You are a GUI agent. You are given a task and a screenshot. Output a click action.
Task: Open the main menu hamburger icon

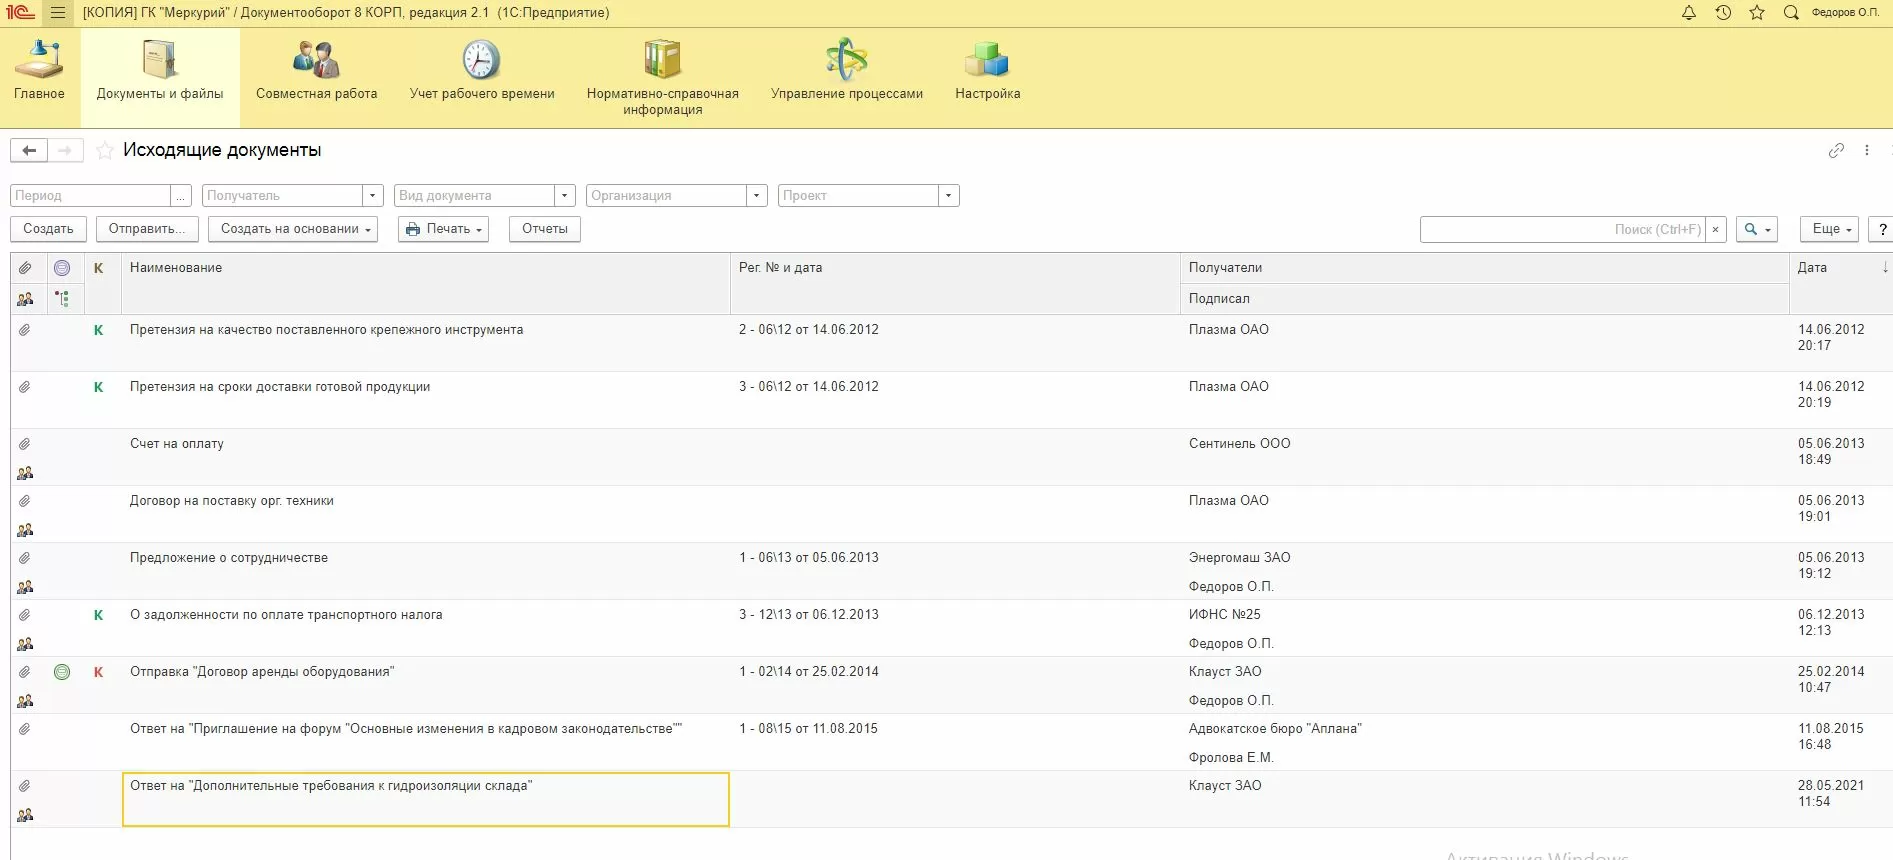coord(58,13)
